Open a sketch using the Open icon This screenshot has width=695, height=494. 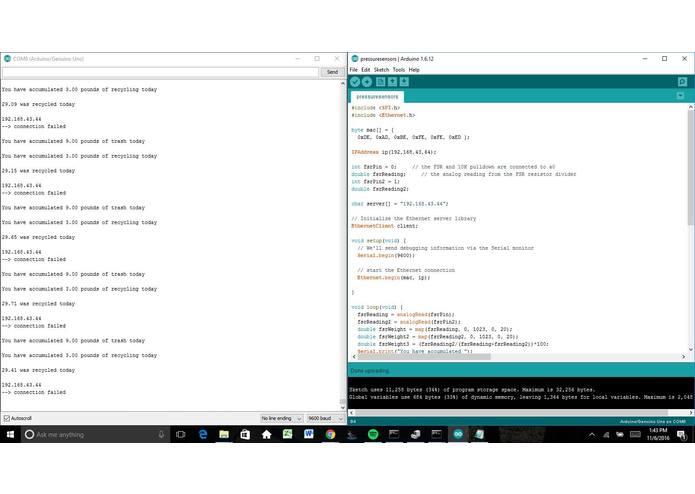pos(392,82)
